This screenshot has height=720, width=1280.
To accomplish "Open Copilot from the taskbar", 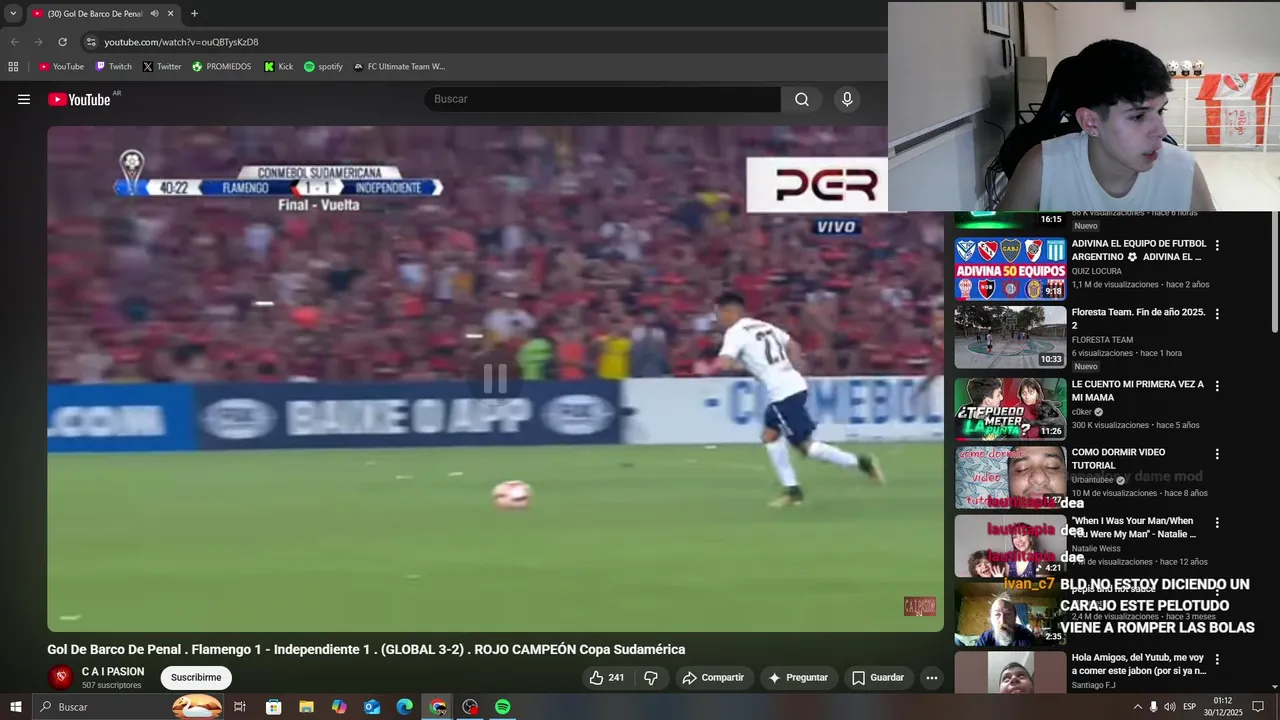I will [x=339, y=707].
